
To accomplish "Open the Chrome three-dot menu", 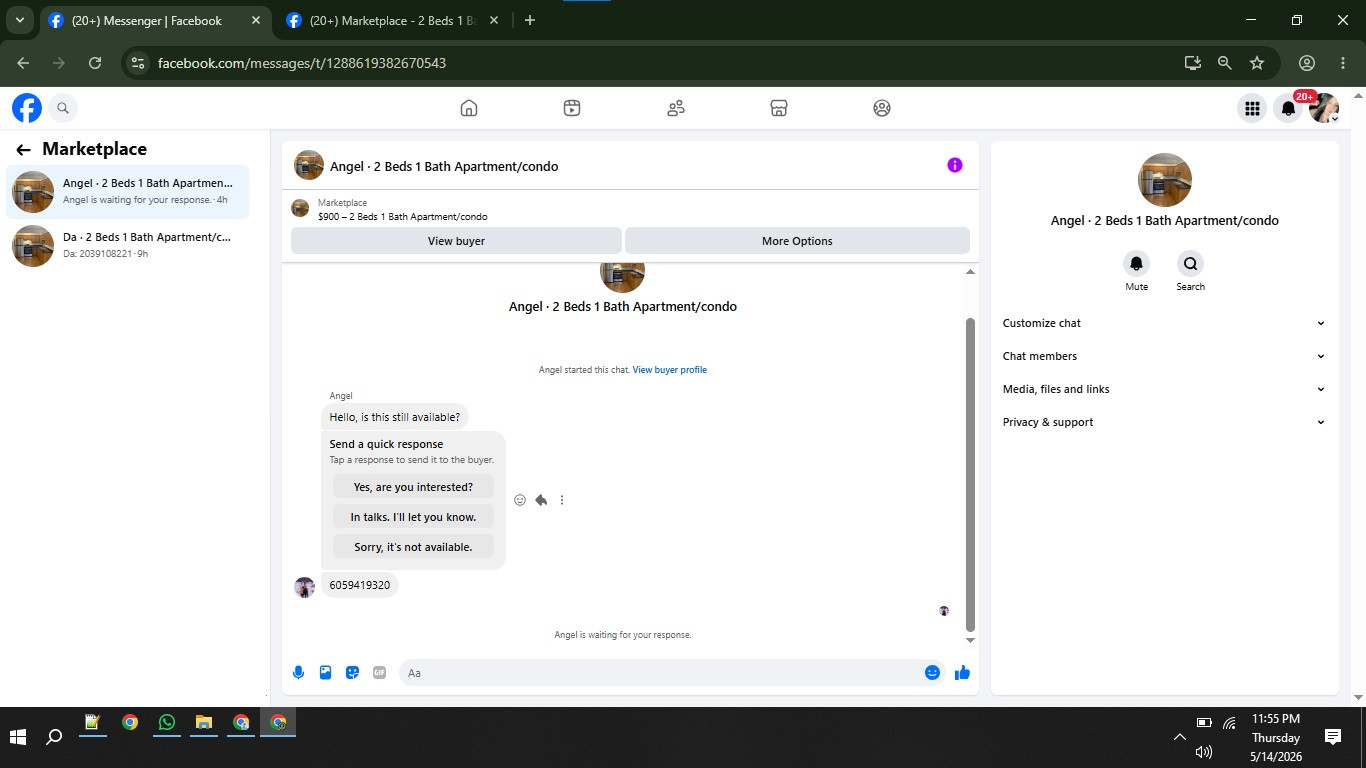I will point(1342,63).
